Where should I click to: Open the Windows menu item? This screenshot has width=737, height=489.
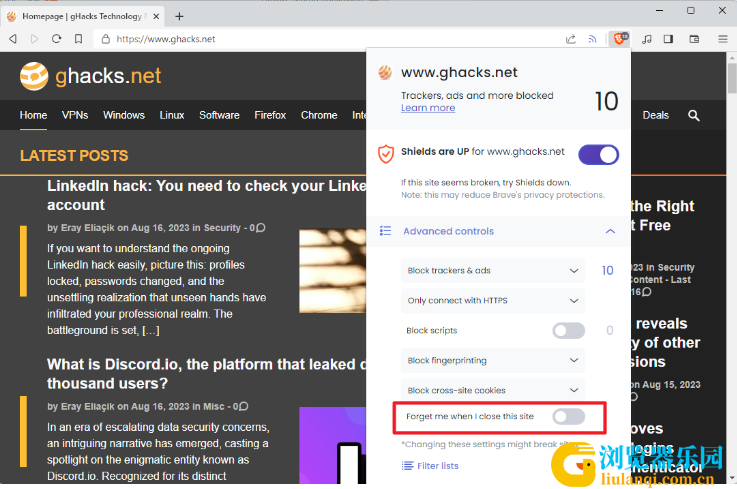[x=124, y=115]
